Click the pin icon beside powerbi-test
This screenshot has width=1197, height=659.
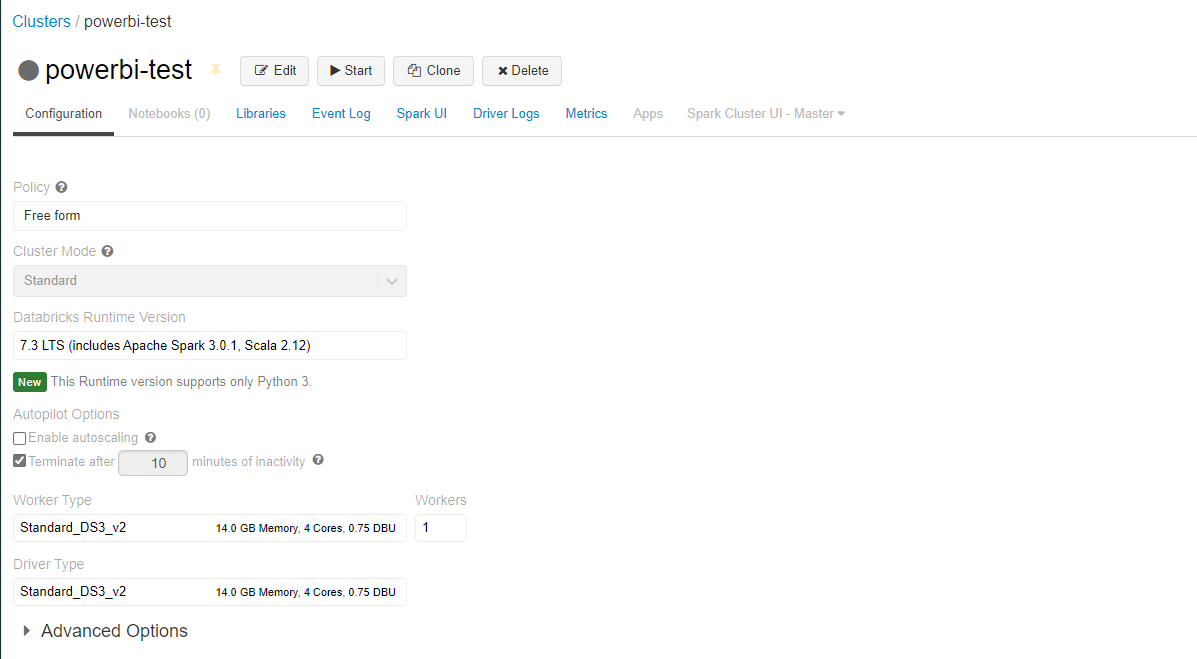tap(216, 70)
